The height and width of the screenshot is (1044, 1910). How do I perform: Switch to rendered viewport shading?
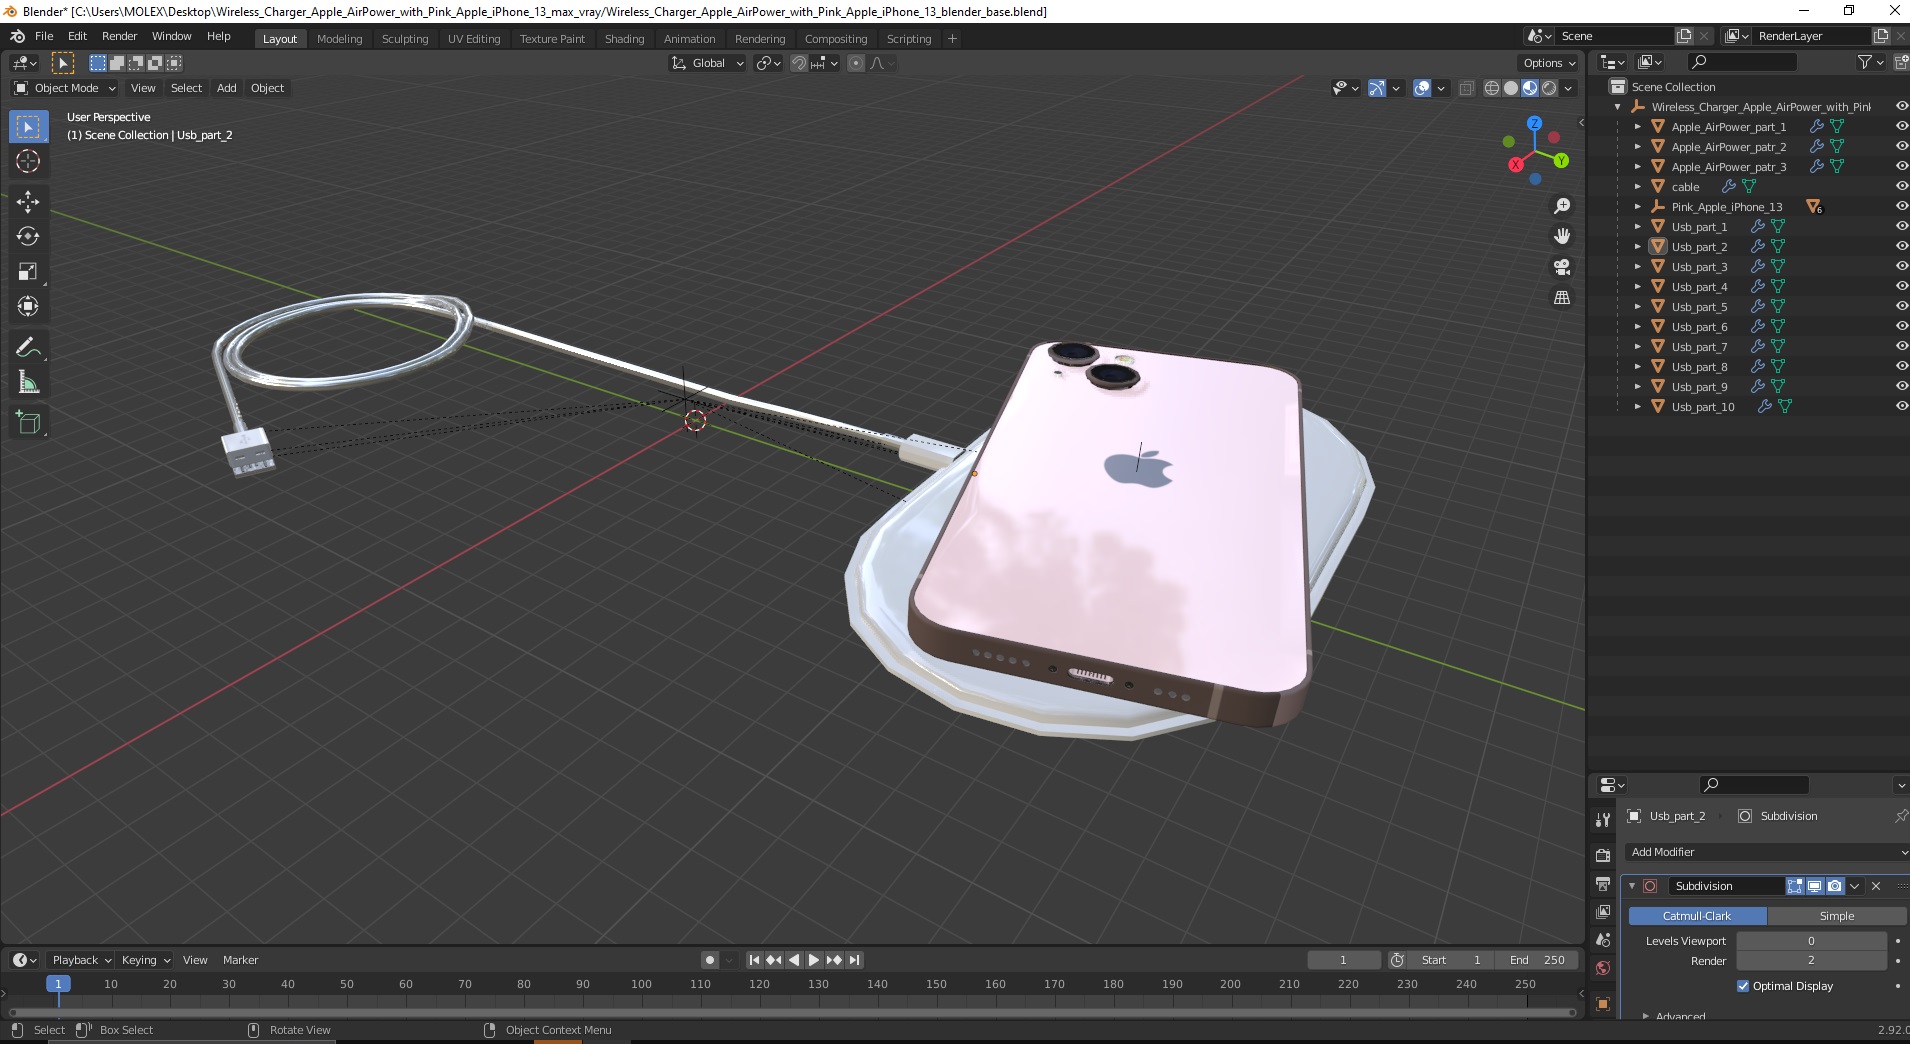1549,88
